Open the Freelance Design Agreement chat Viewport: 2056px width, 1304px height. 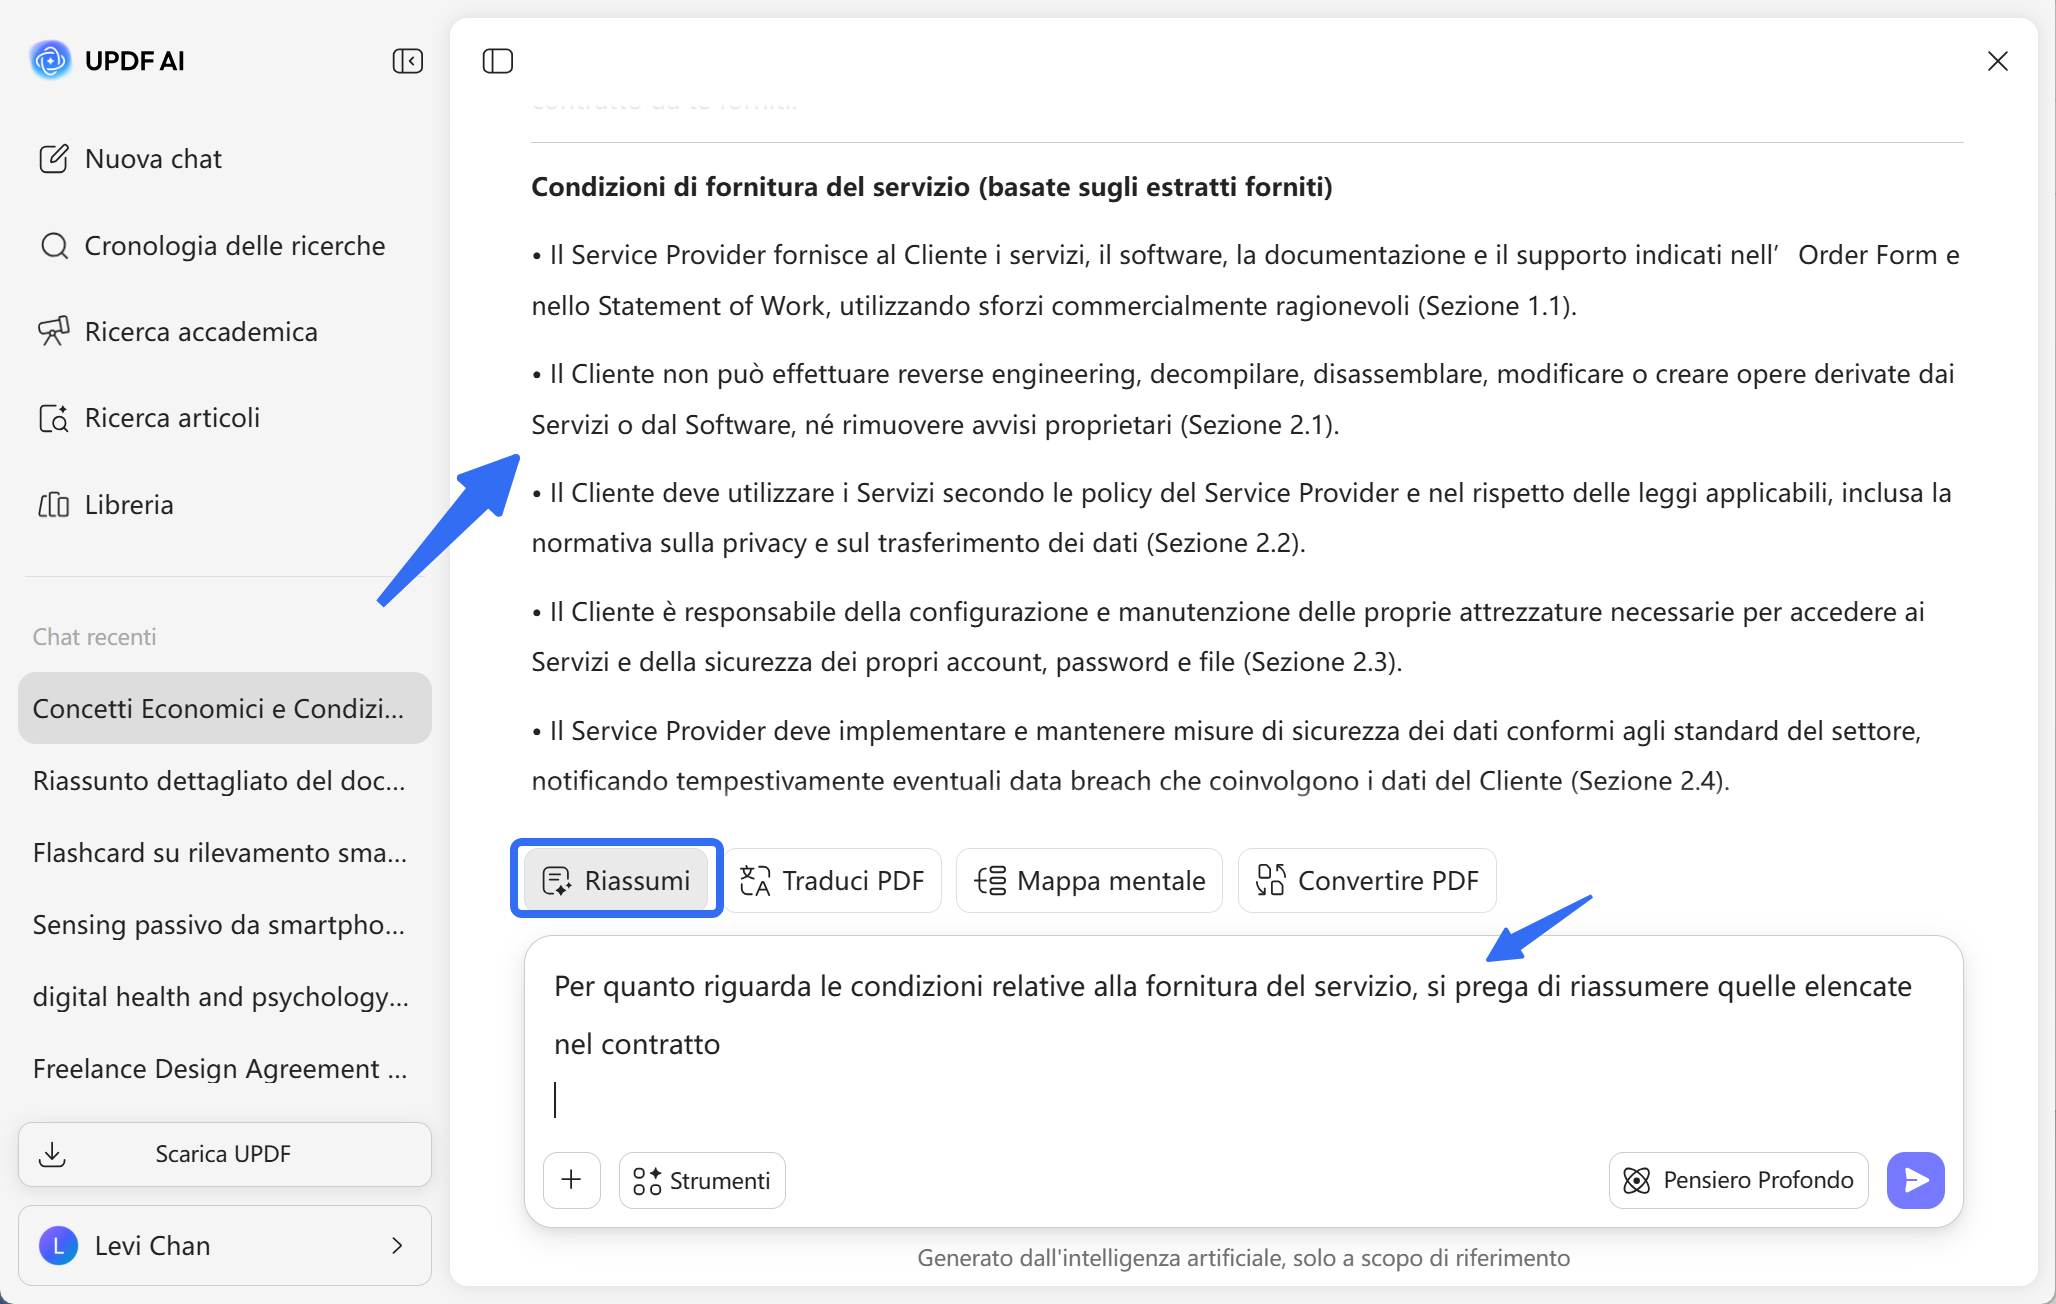pyautogui.click(x=220, y=1069)
